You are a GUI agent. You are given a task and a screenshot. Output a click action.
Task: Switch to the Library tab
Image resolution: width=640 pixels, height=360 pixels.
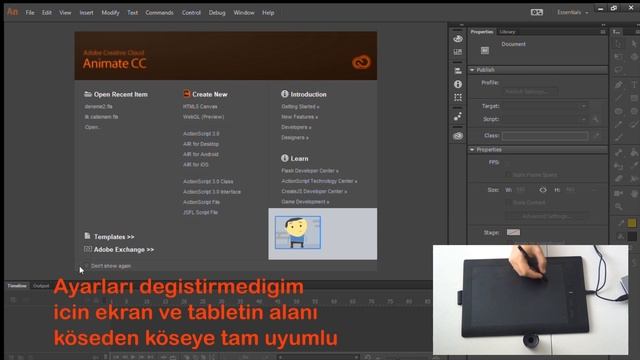pos(507,32)
